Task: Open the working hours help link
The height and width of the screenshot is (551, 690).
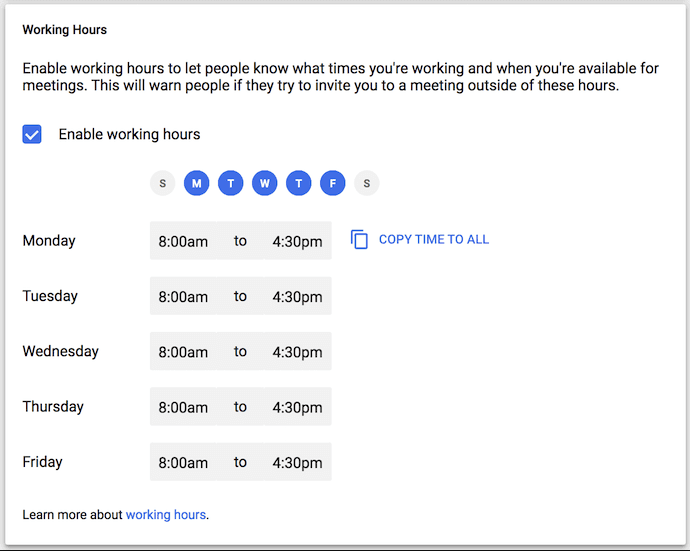Action: pyautogui.click(x=165, y=515)
